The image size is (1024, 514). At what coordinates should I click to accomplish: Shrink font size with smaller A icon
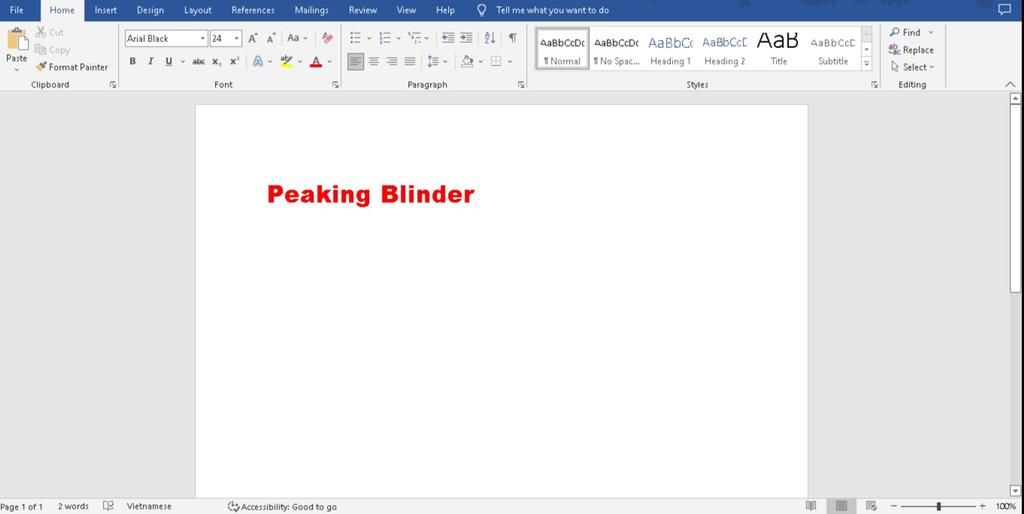pyautogui.click(x=271, y=39)
